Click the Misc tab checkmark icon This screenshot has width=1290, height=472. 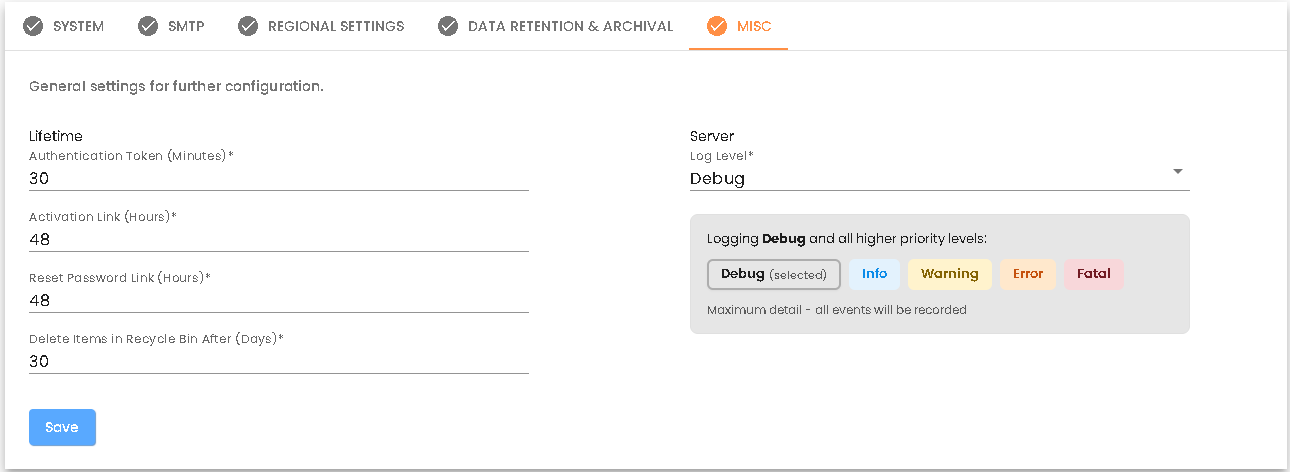(x=717, y=26)
